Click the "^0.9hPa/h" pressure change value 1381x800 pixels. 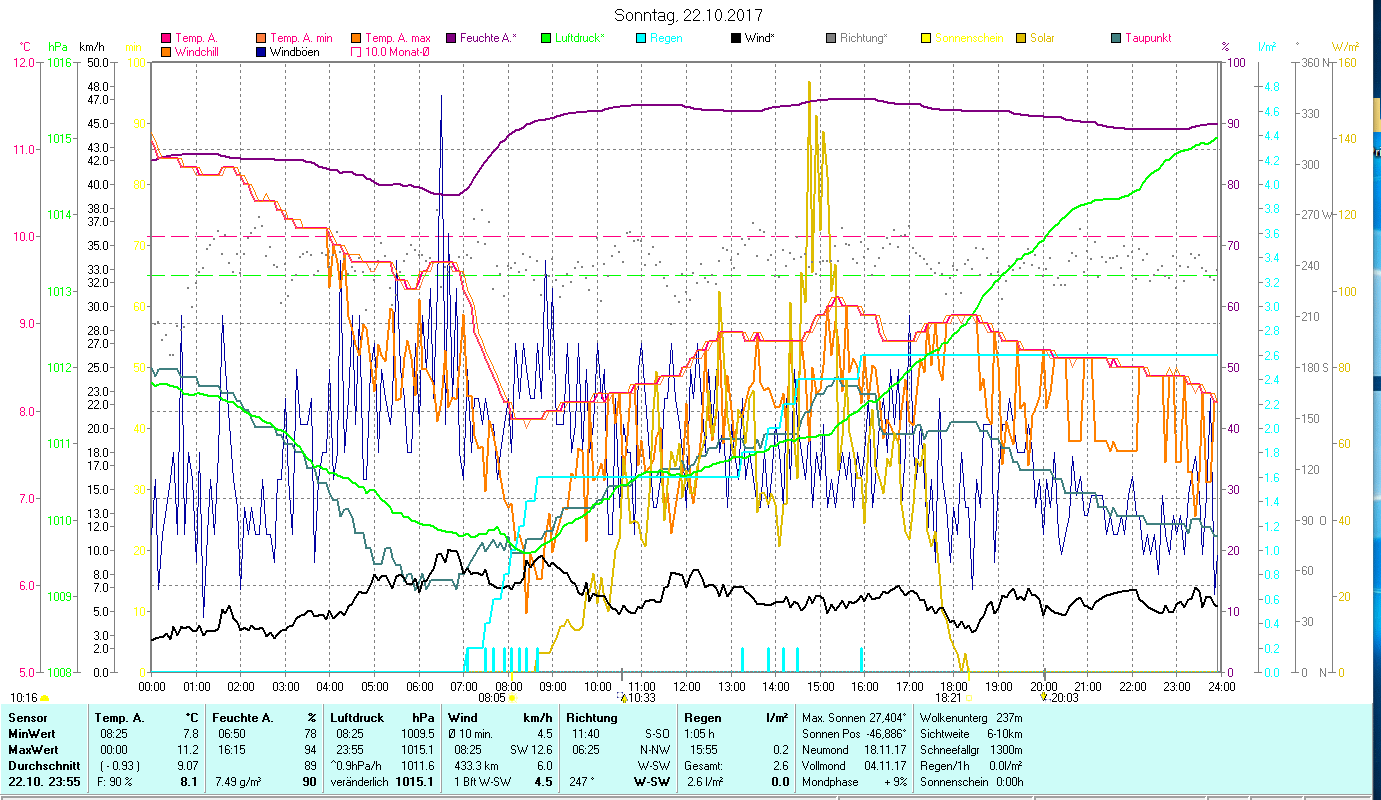358,766
